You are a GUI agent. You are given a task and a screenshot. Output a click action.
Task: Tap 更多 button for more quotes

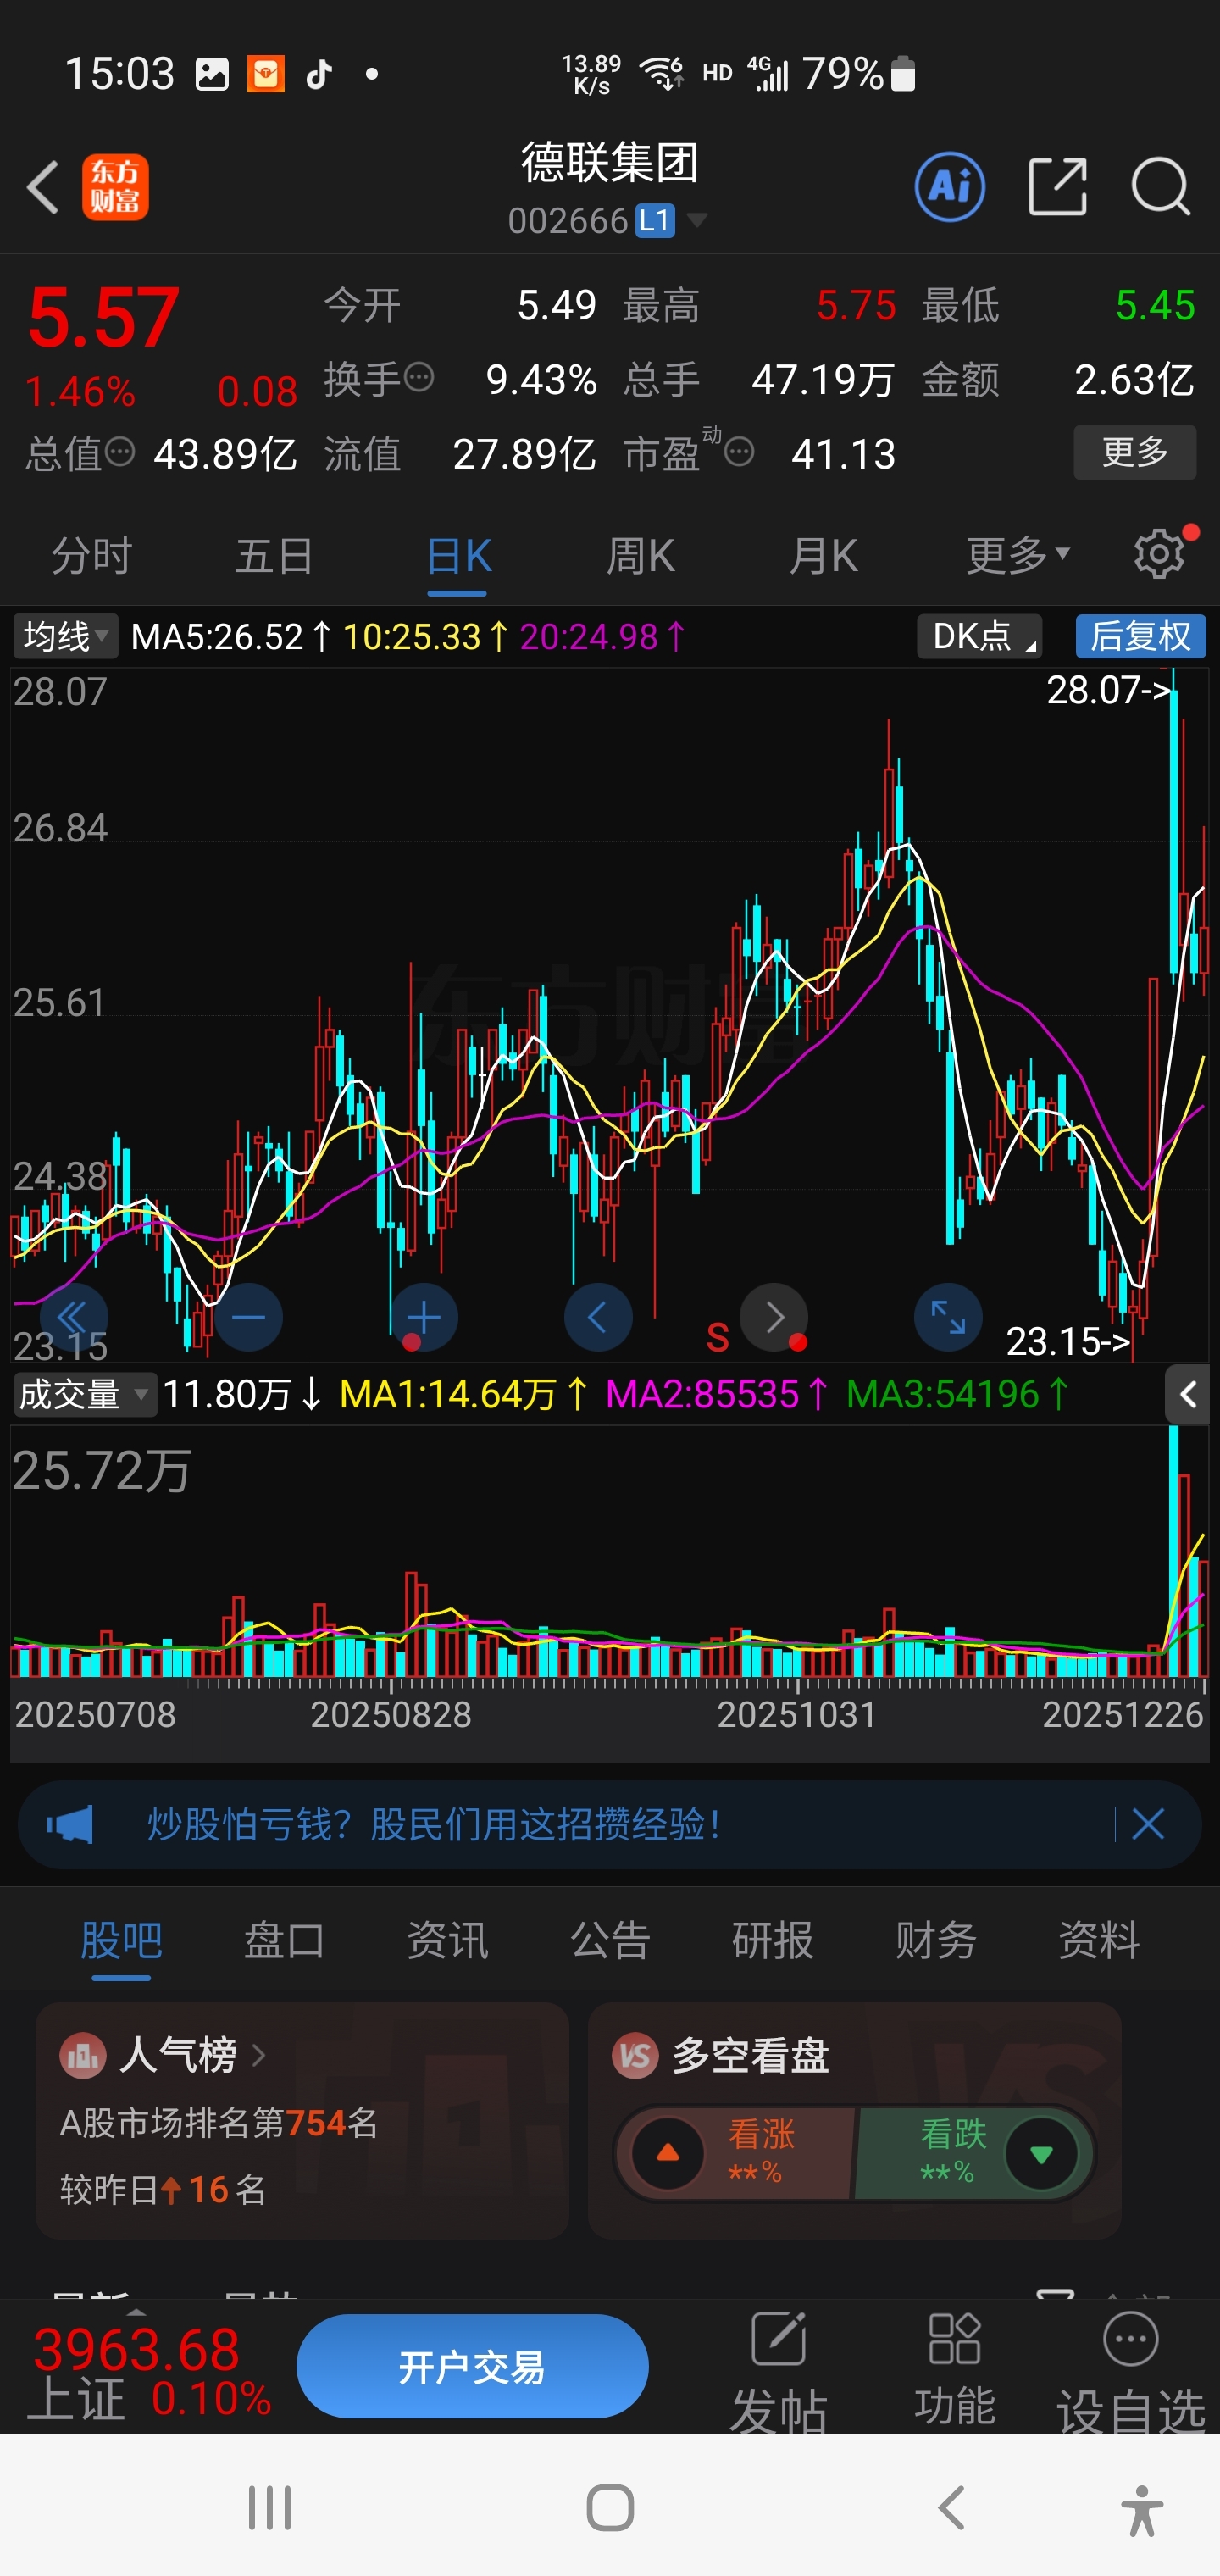(x=1135, y=452)
